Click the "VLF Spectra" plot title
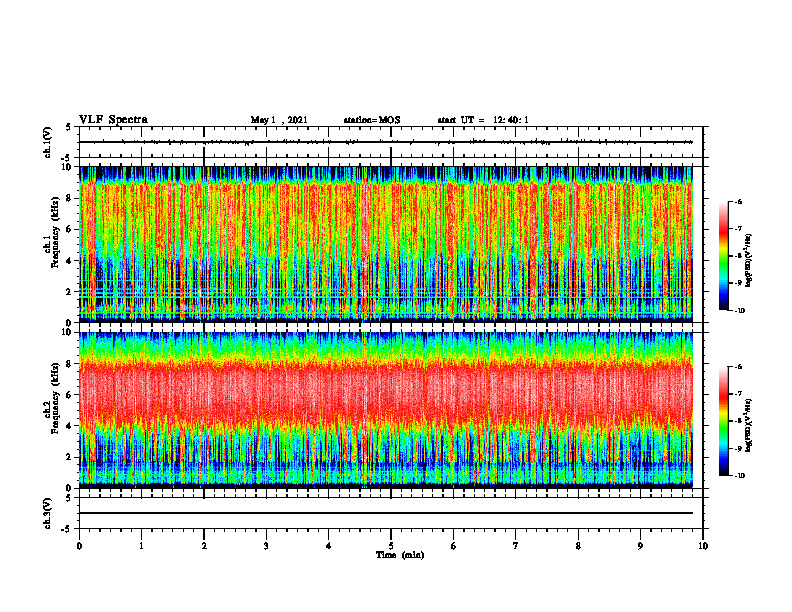The height and width of the screenshot is (612, 792). pyautogui.click(x=113, y=120)
